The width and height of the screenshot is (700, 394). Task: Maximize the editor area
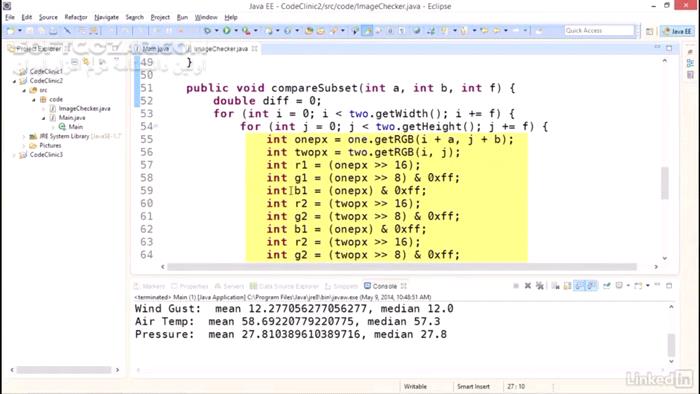[669, 48]
